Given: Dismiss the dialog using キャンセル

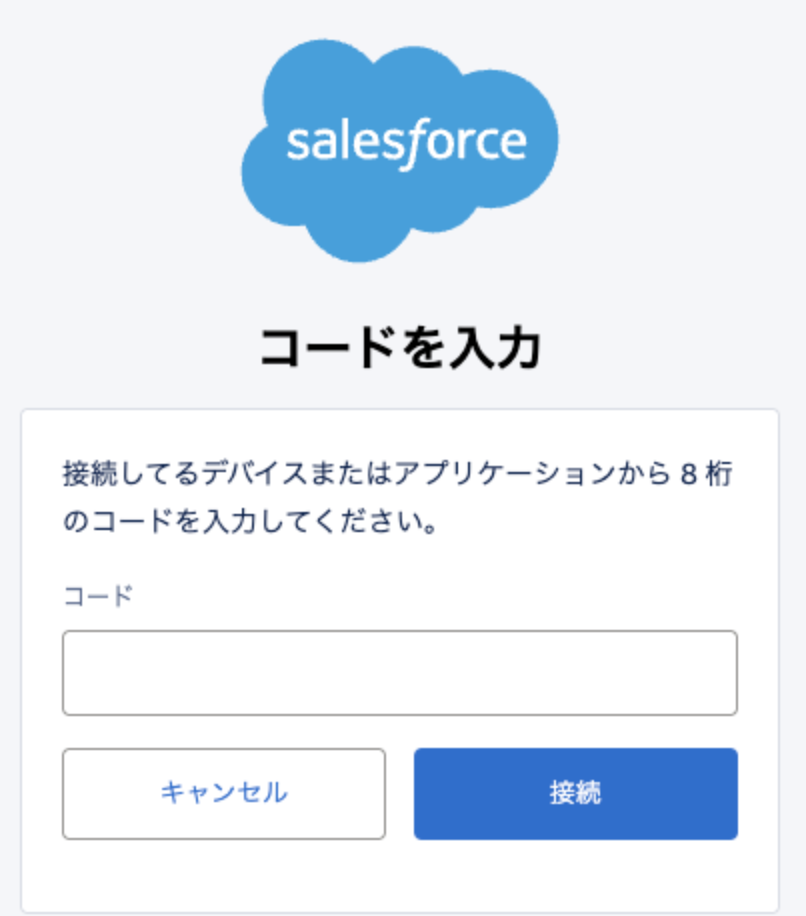Looking at the screenshot, I should [223, 793].
